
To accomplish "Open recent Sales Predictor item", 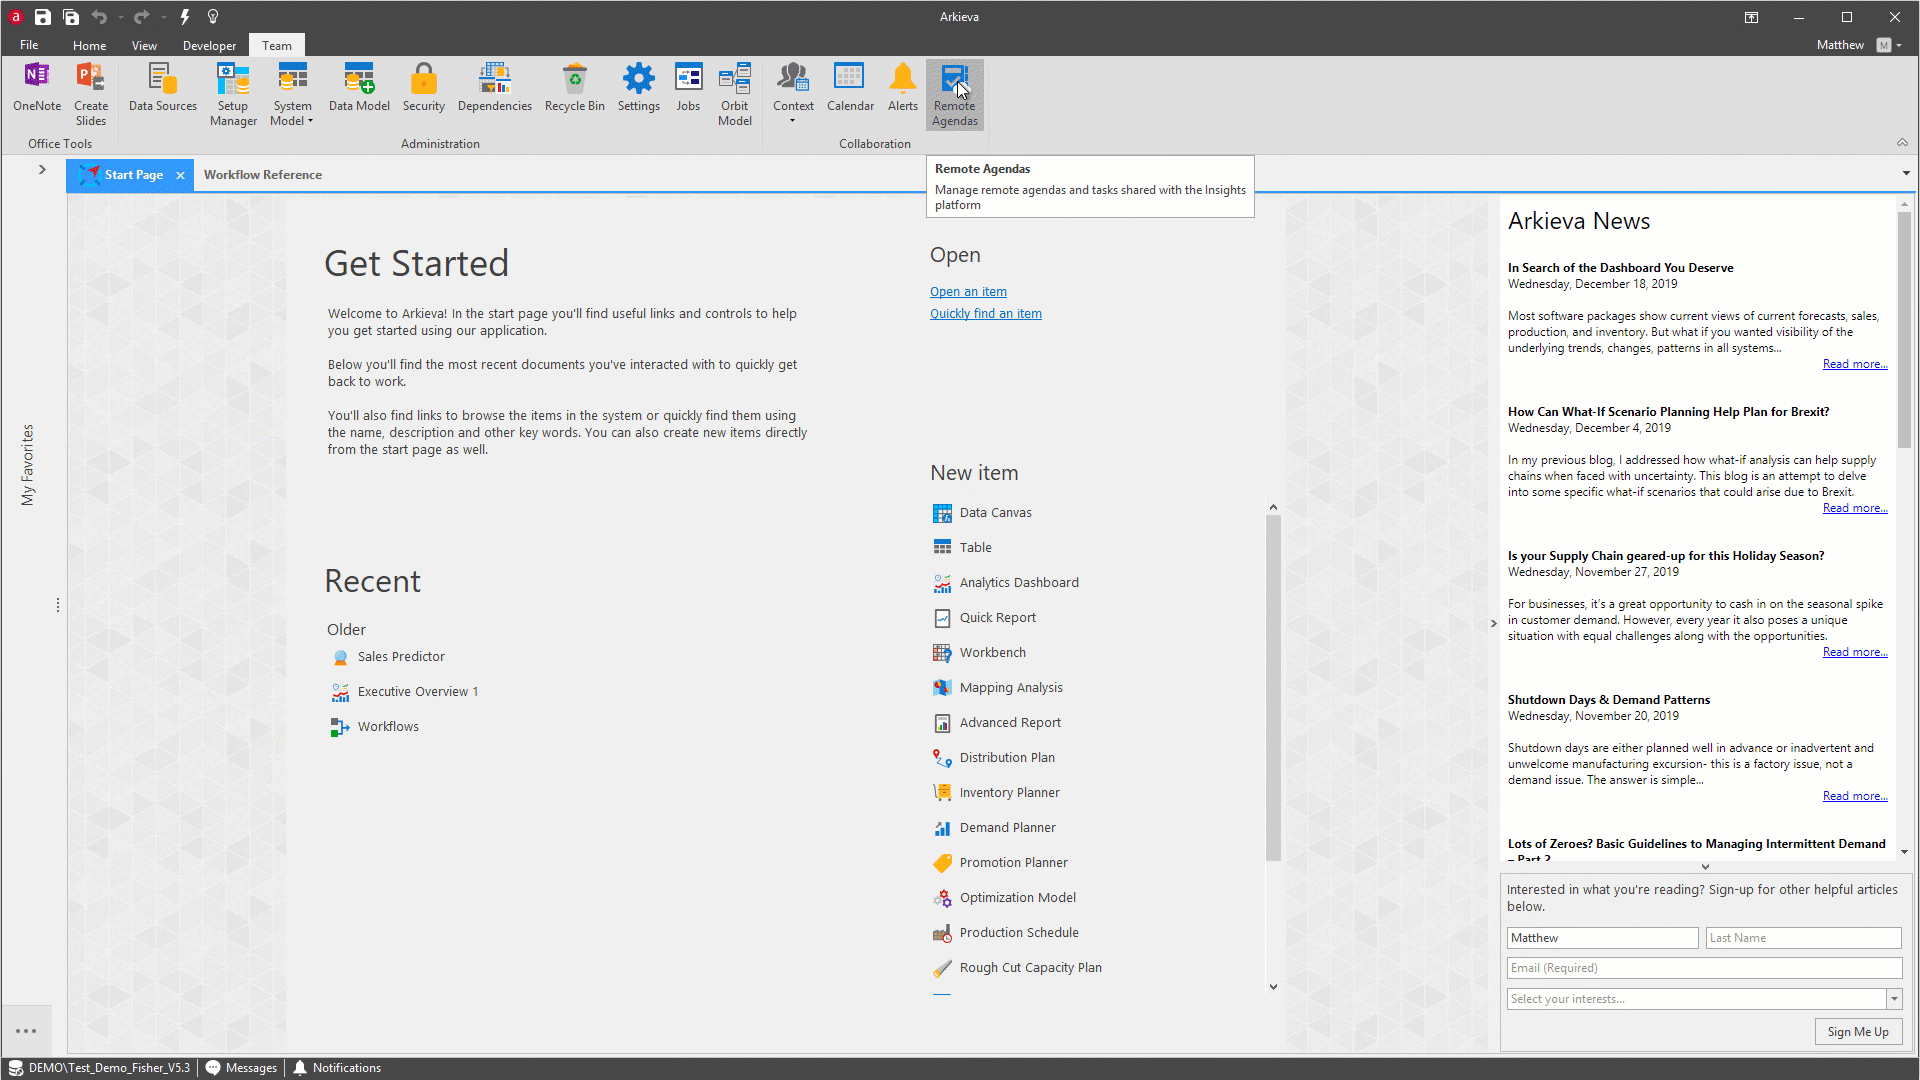I will click(x=388, y=657).
